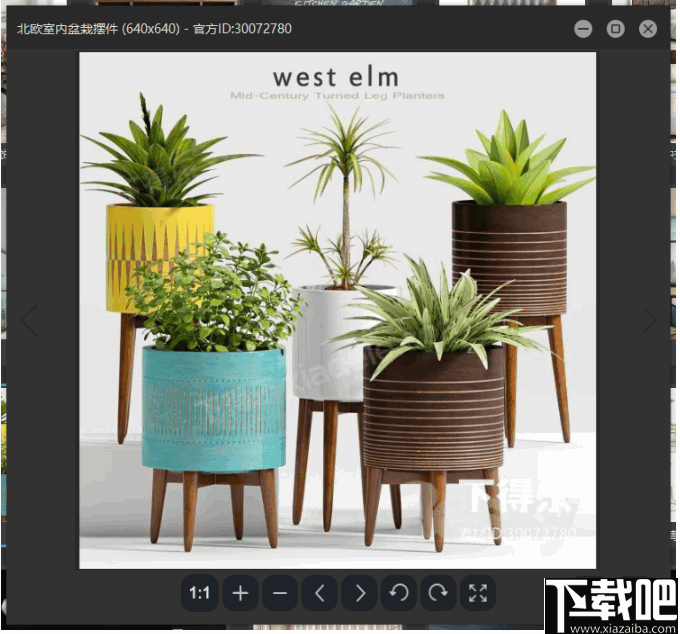680x634 pixels.
Task: Maximize the image viewer window
Action: (x=615, y=29)
